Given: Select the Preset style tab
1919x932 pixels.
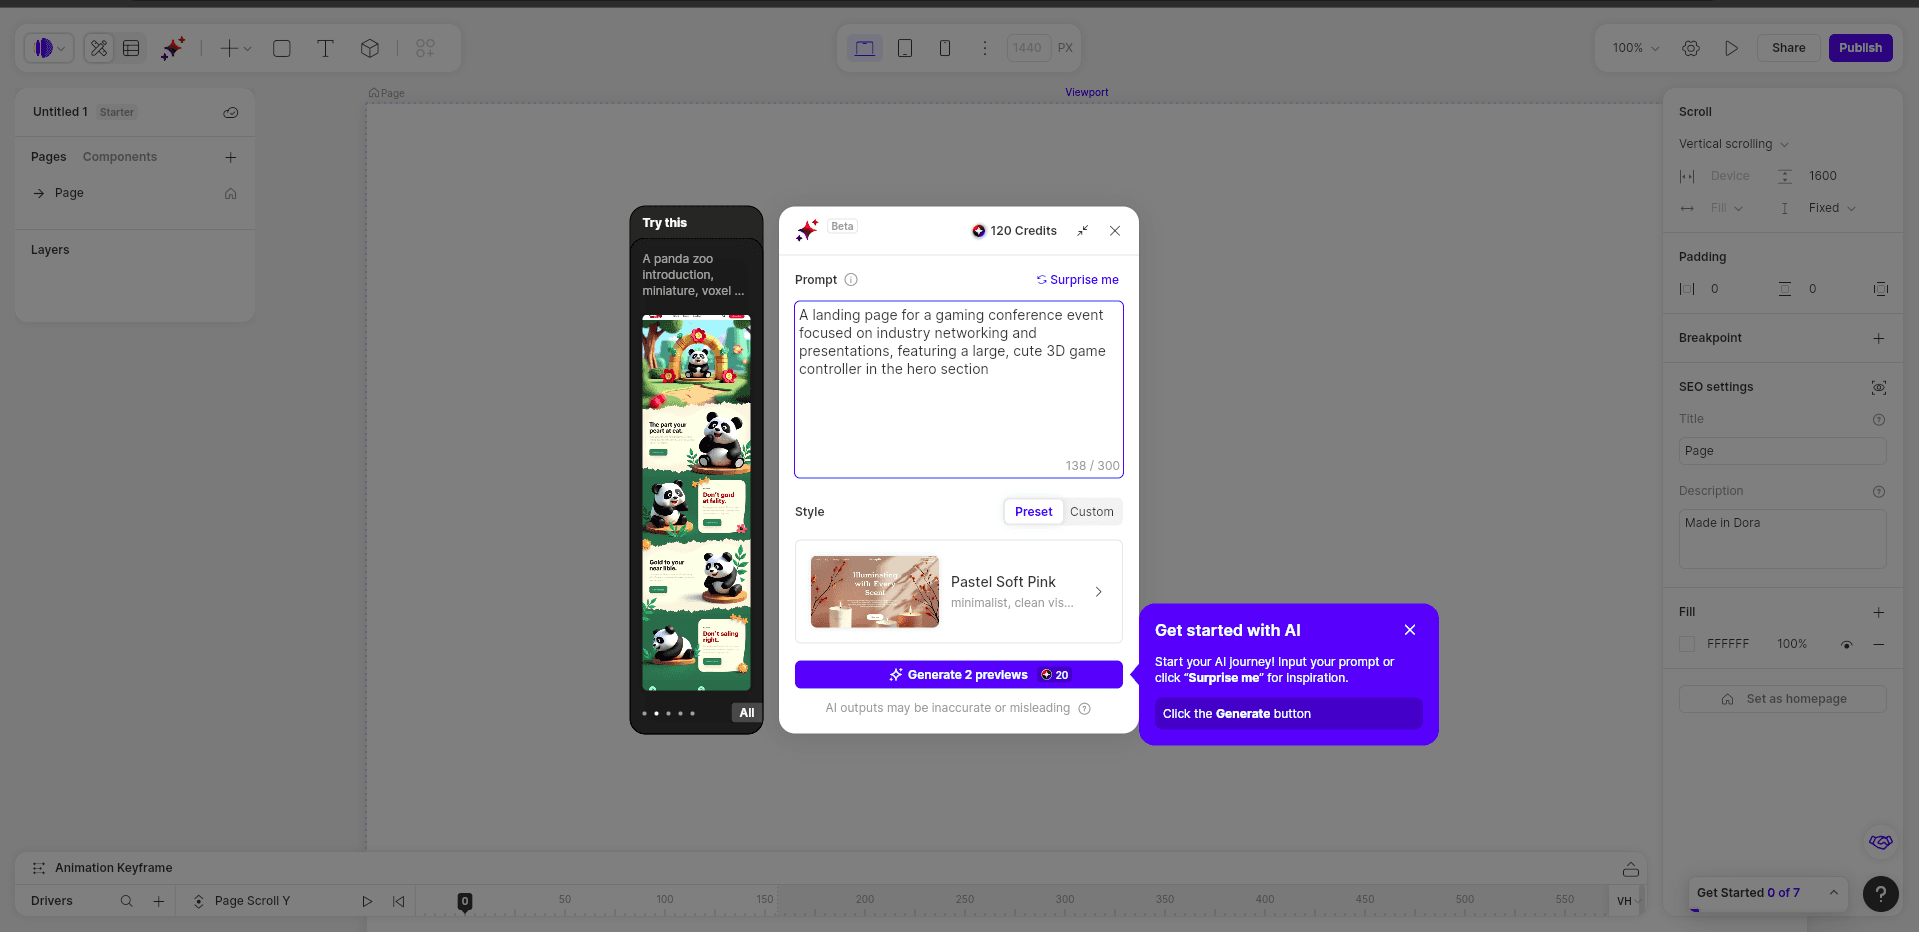Looking at the screenshot, I should 1033,512.
